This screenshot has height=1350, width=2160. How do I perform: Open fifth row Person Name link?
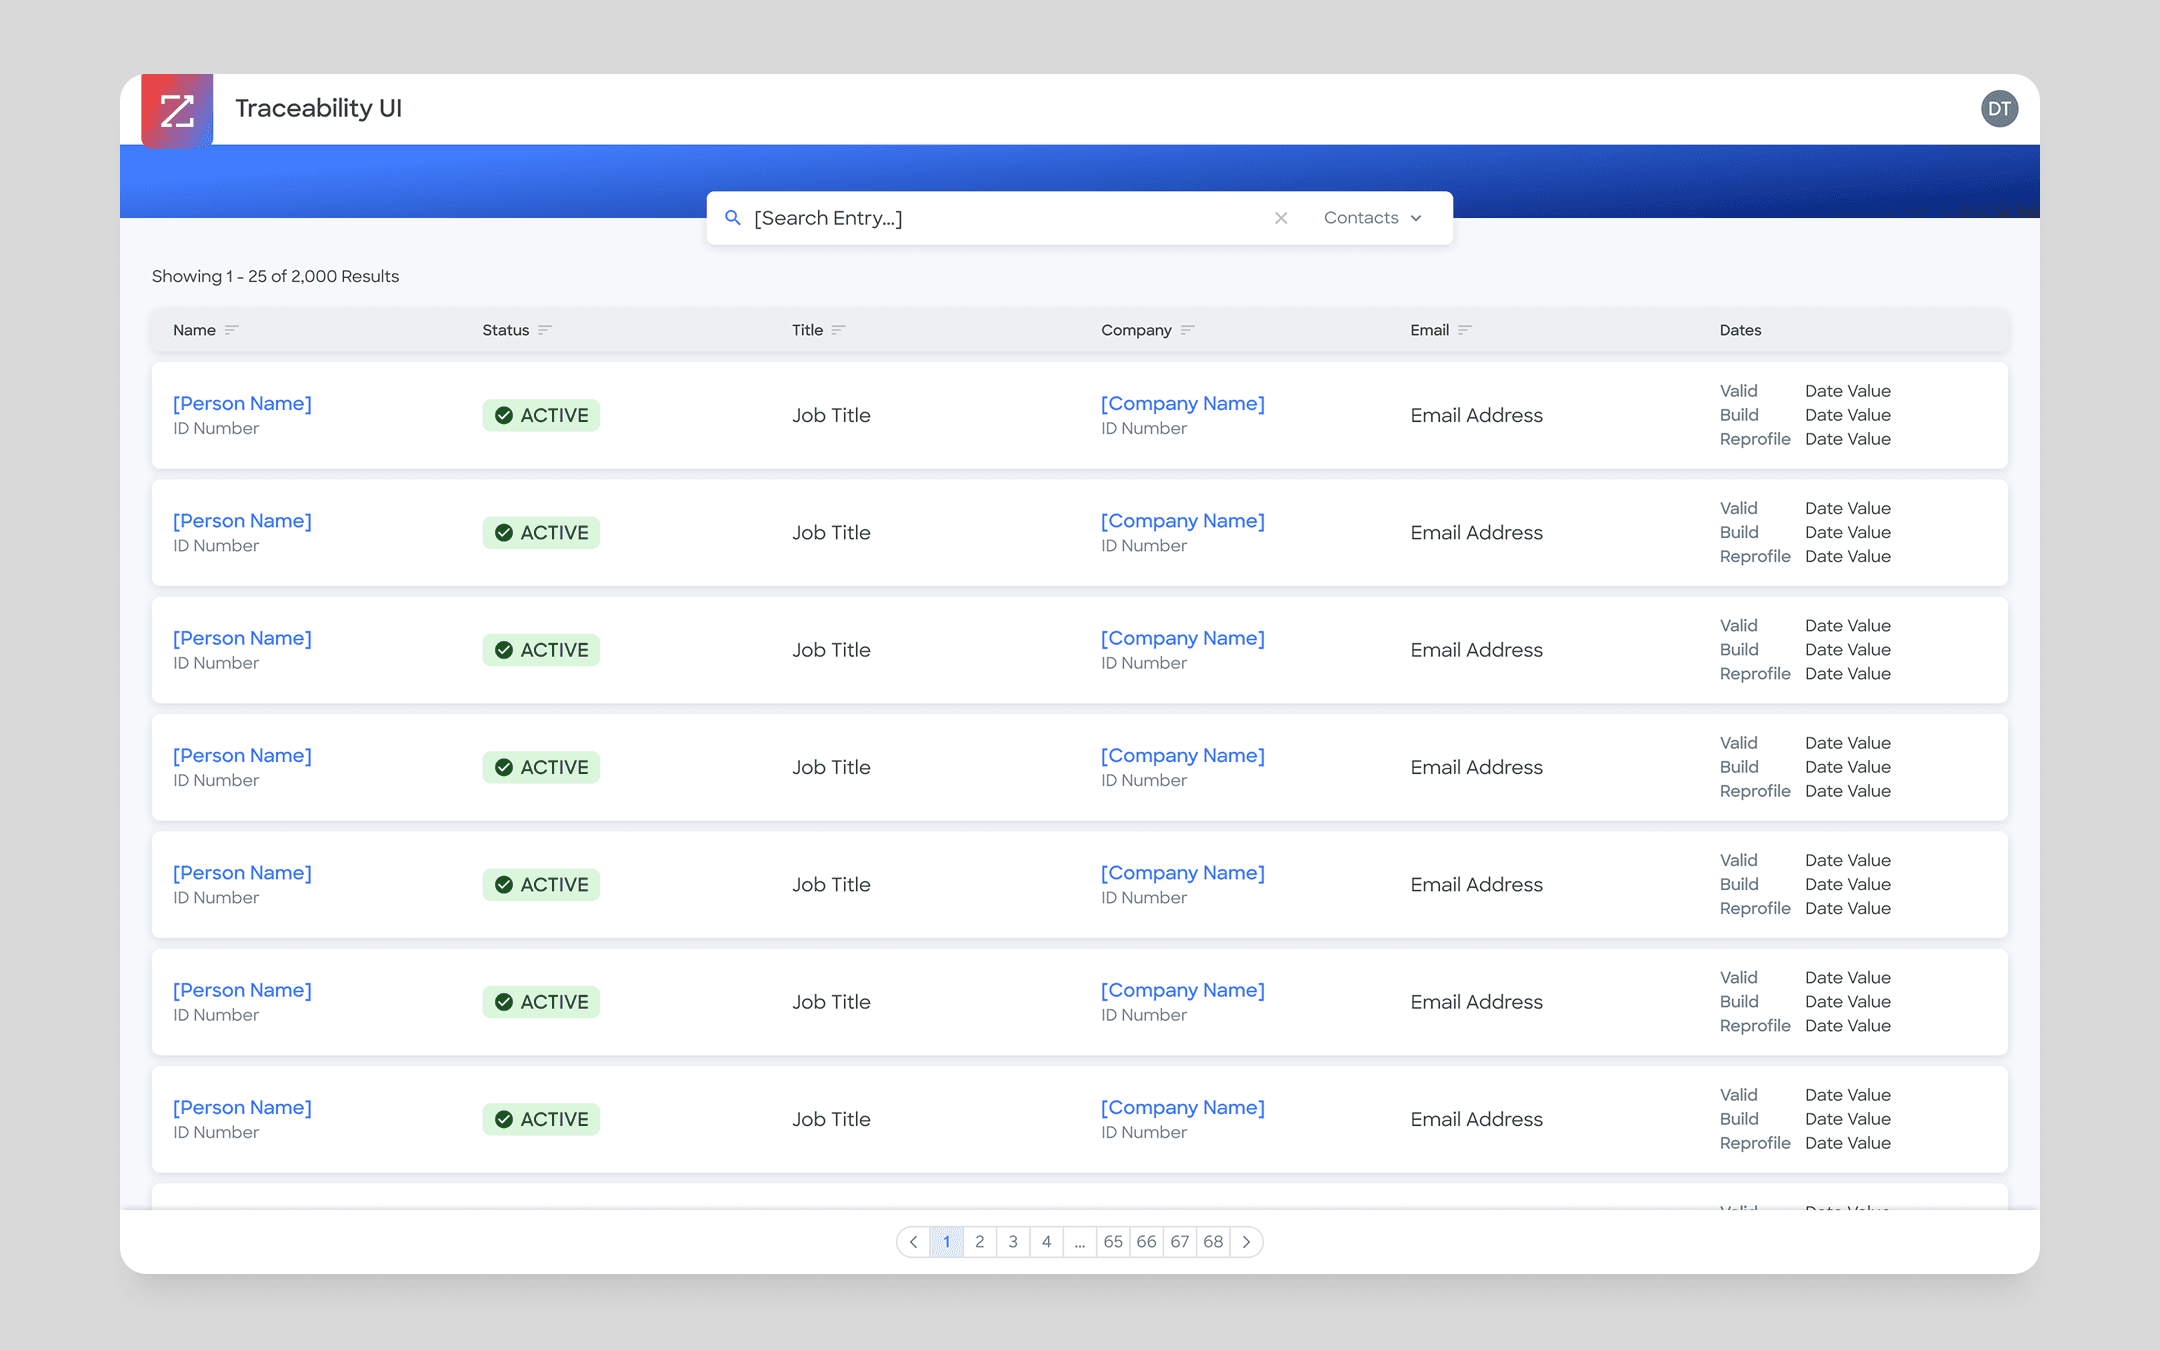[x=242, y=873]
